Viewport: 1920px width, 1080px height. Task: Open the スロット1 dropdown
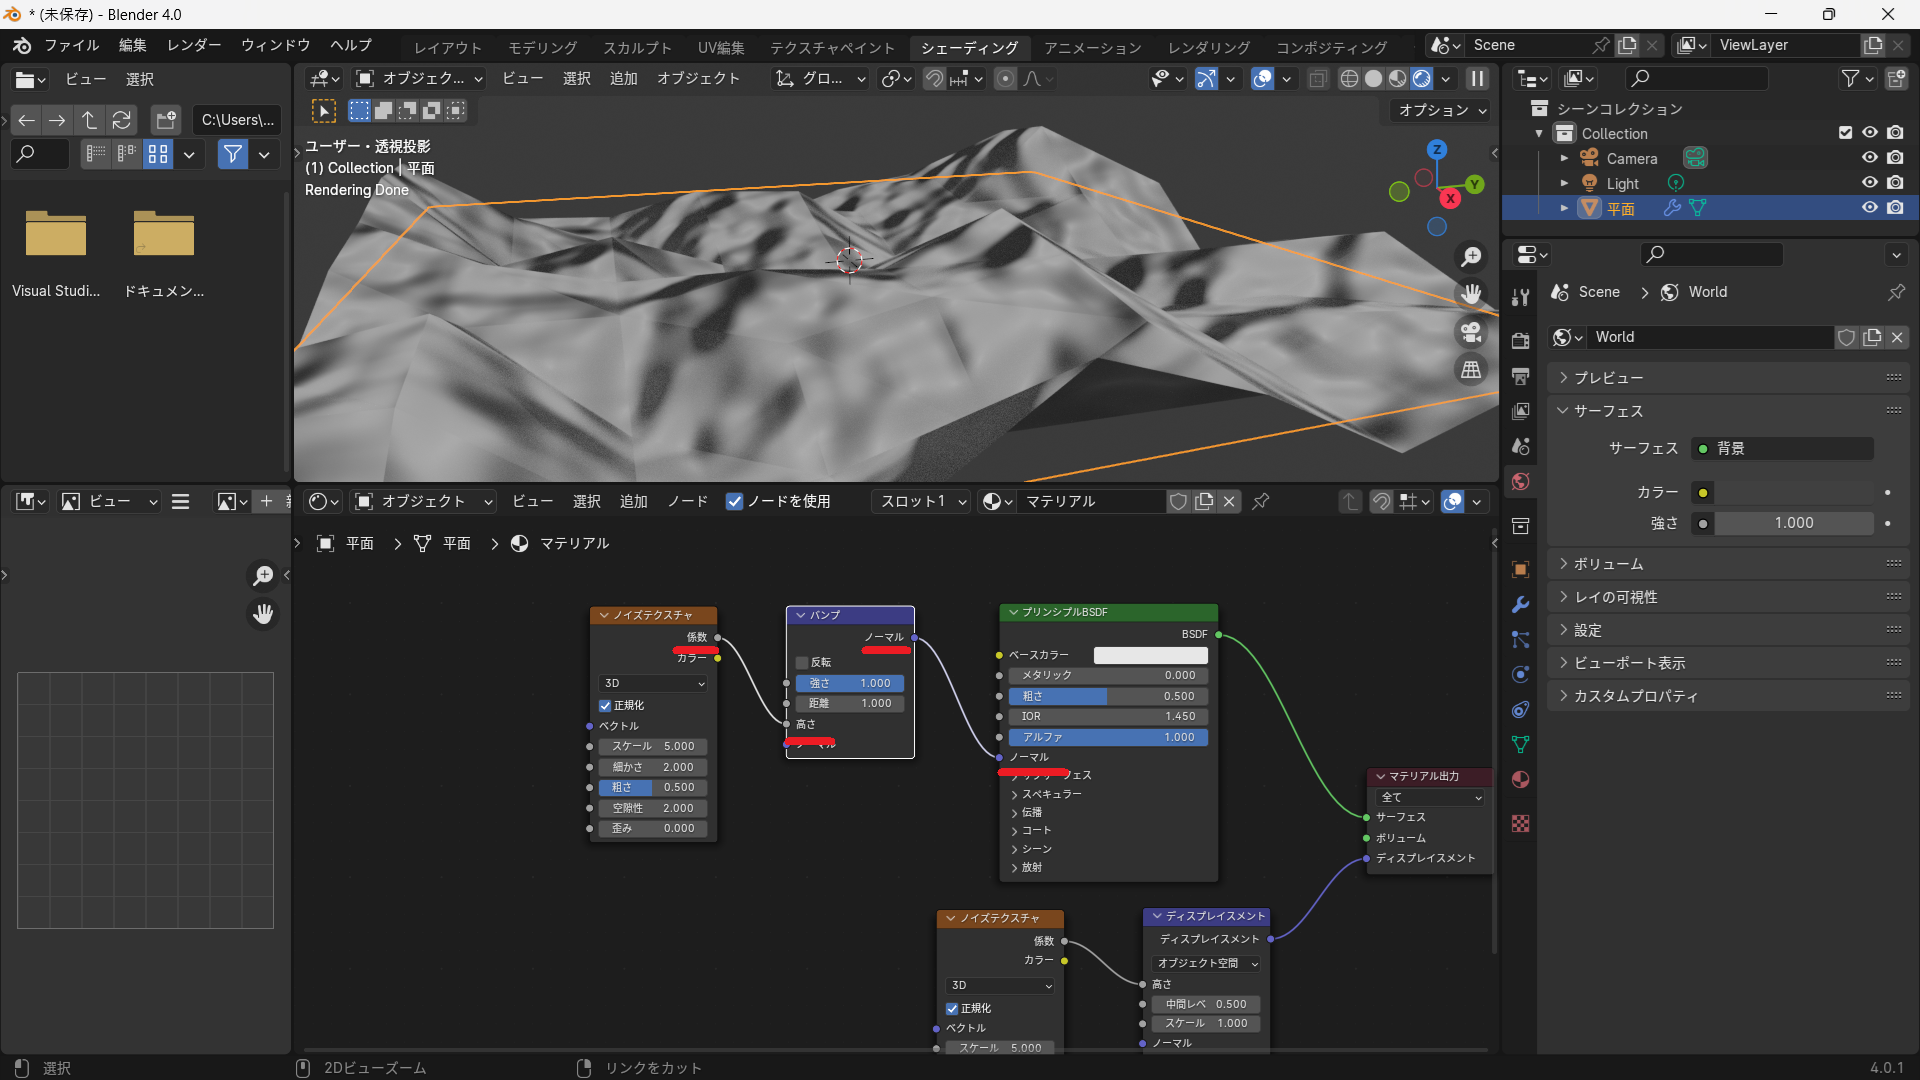click(922, 502)
